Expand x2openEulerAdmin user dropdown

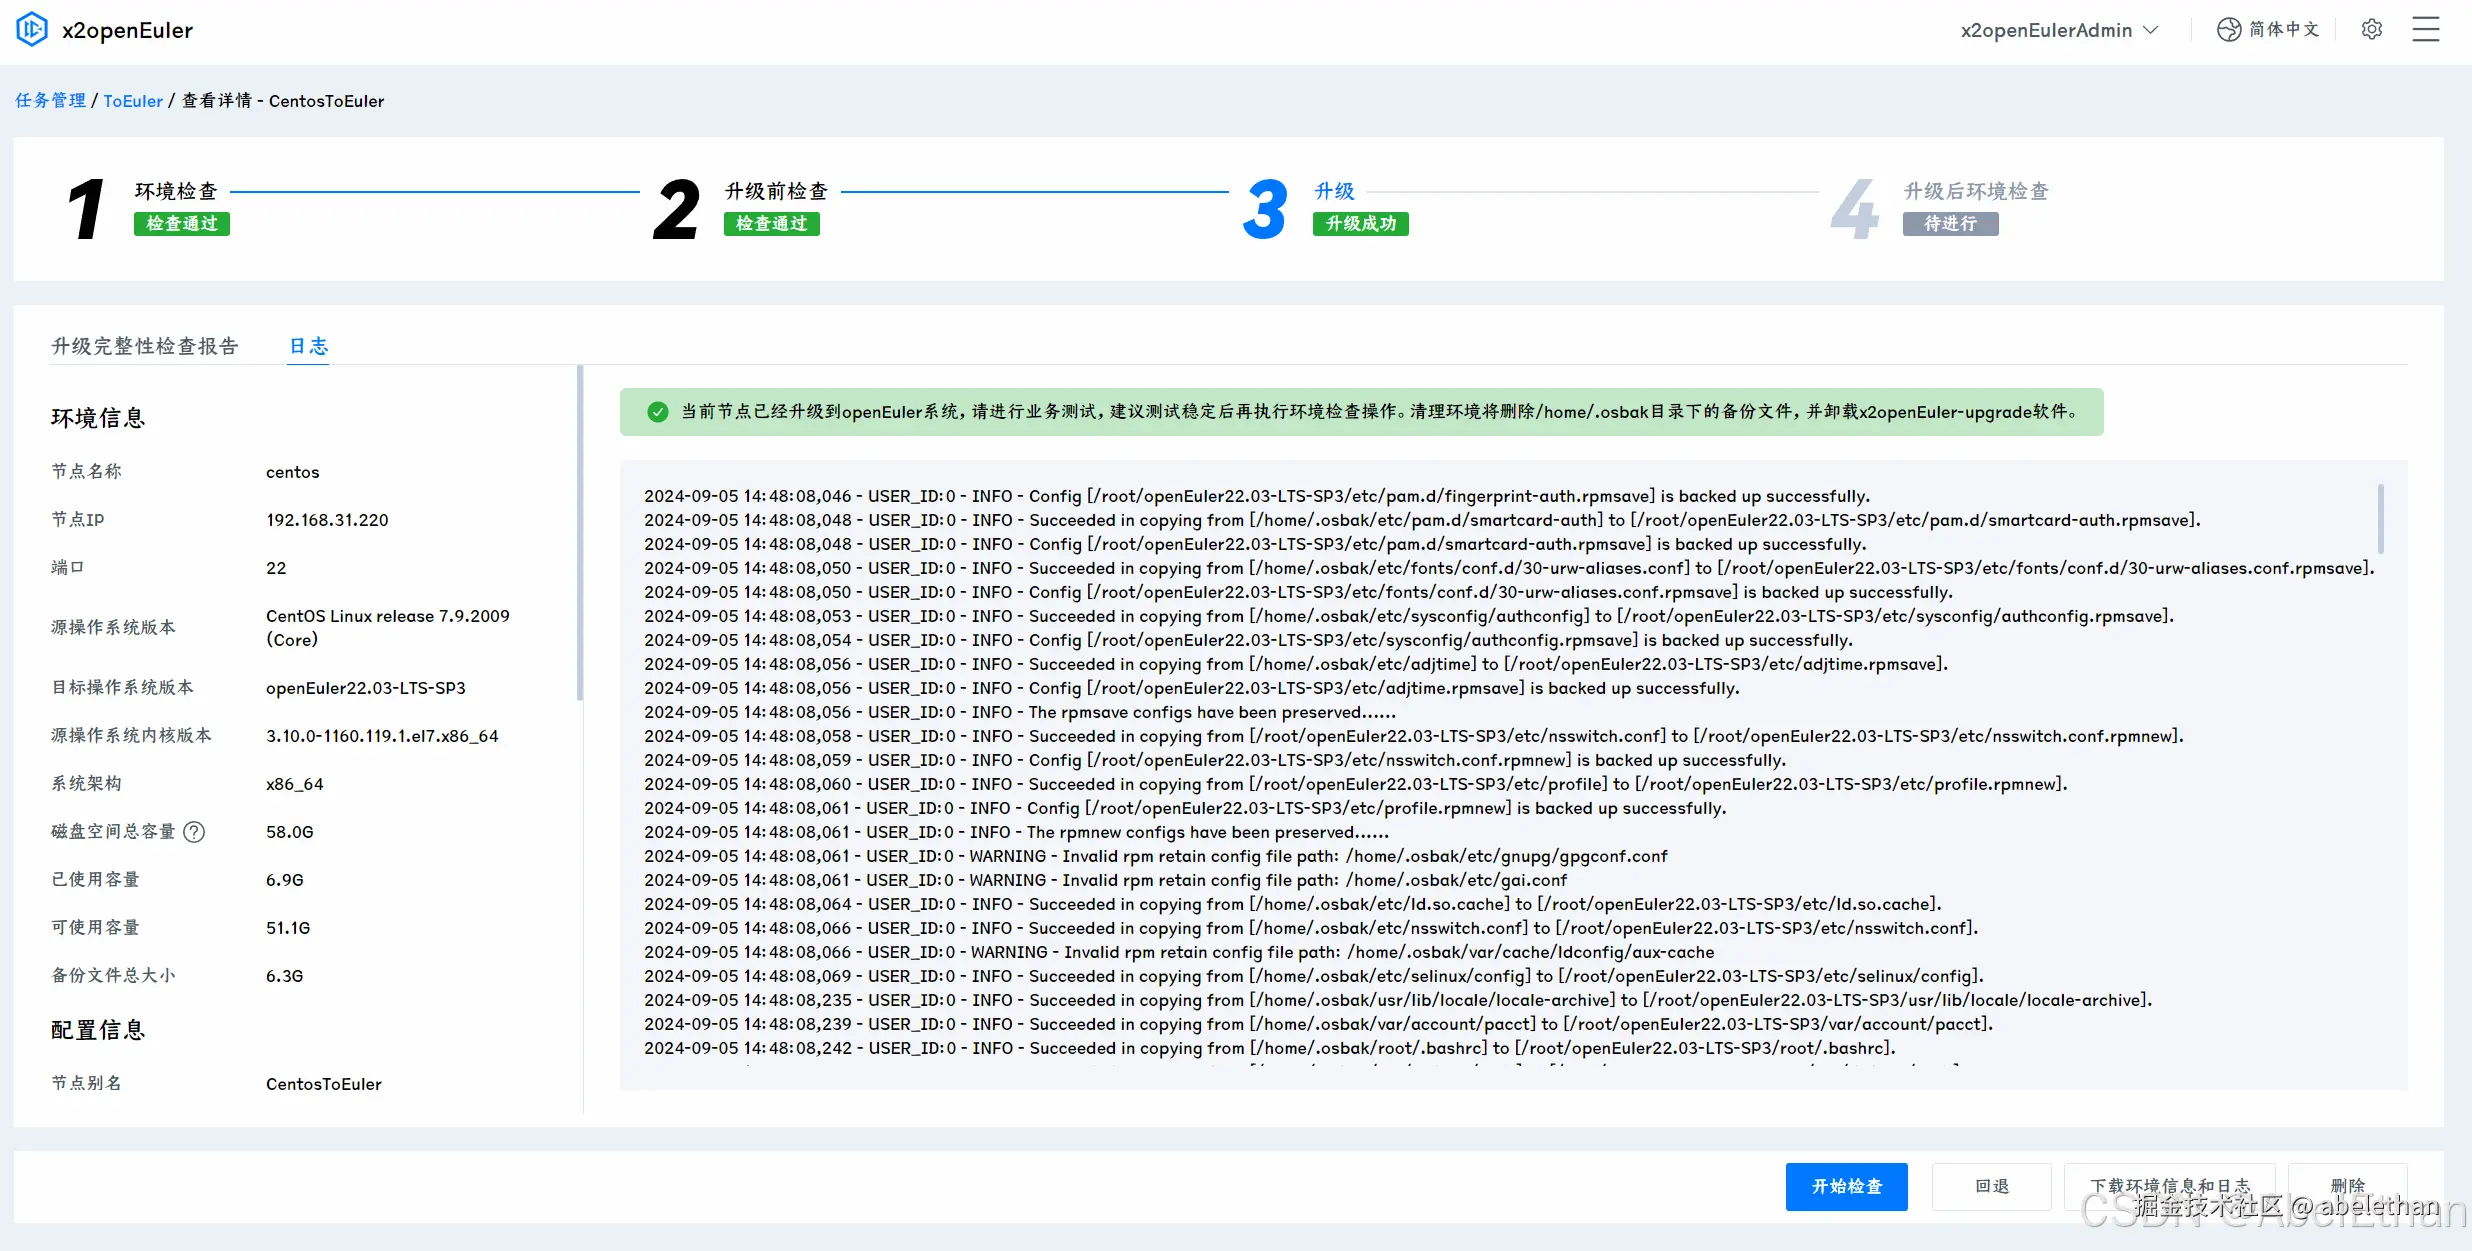[x=2058, y=30]
